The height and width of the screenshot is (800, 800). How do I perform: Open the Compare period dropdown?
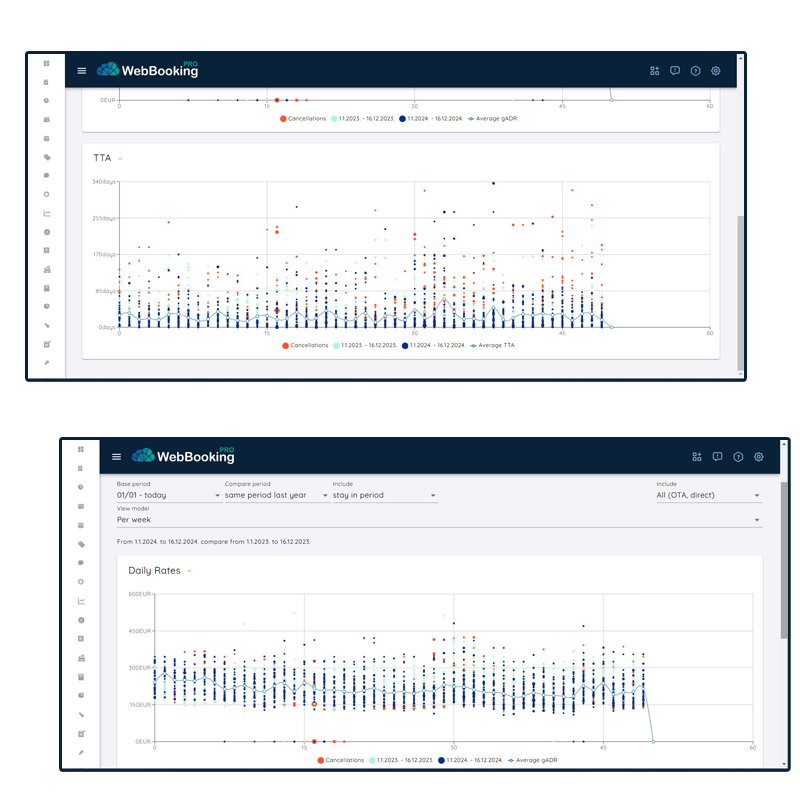coord(276,495)
